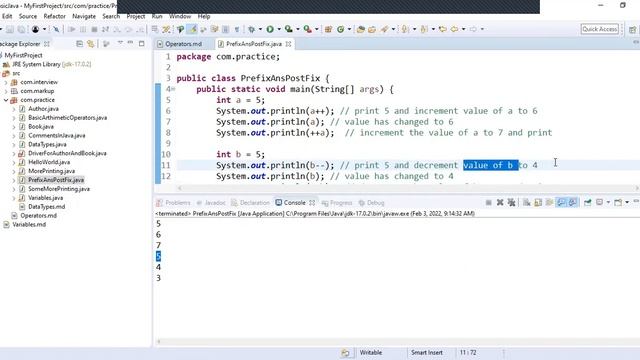This screenshot has width=640, height=360.
Task: Open the New Console View dropdown
Action: [x=627, y=202]
